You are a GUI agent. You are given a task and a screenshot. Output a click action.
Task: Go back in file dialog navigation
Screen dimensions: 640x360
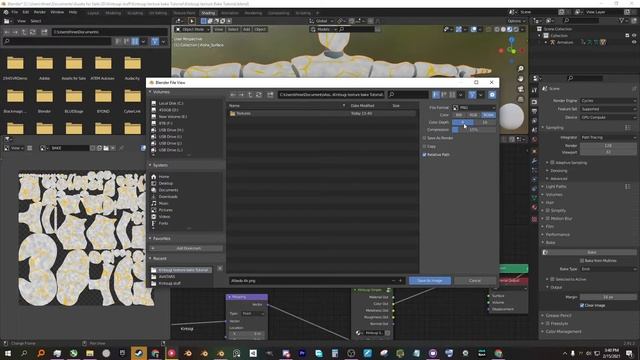tap(233, 95)
